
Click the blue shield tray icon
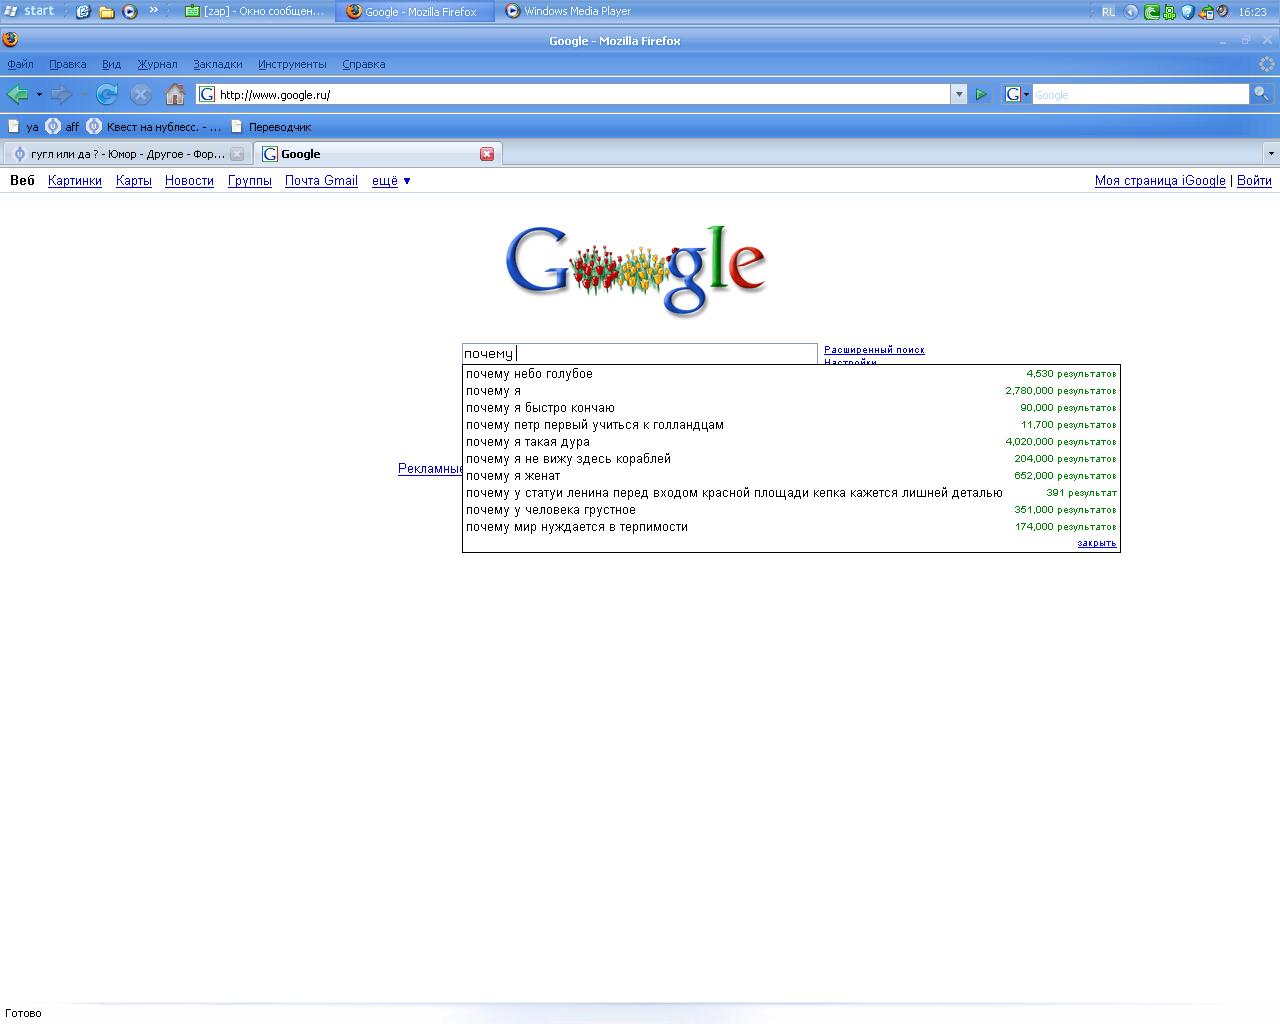pos(1188,12)
